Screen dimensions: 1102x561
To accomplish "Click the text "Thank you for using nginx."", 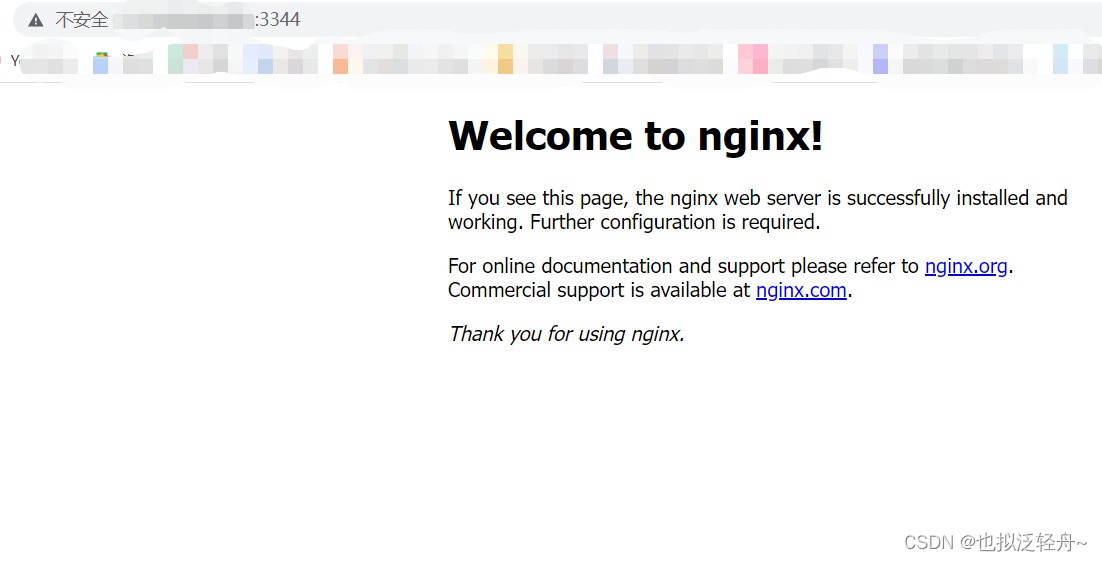I will pyautogui.click(x=566, y=334).
